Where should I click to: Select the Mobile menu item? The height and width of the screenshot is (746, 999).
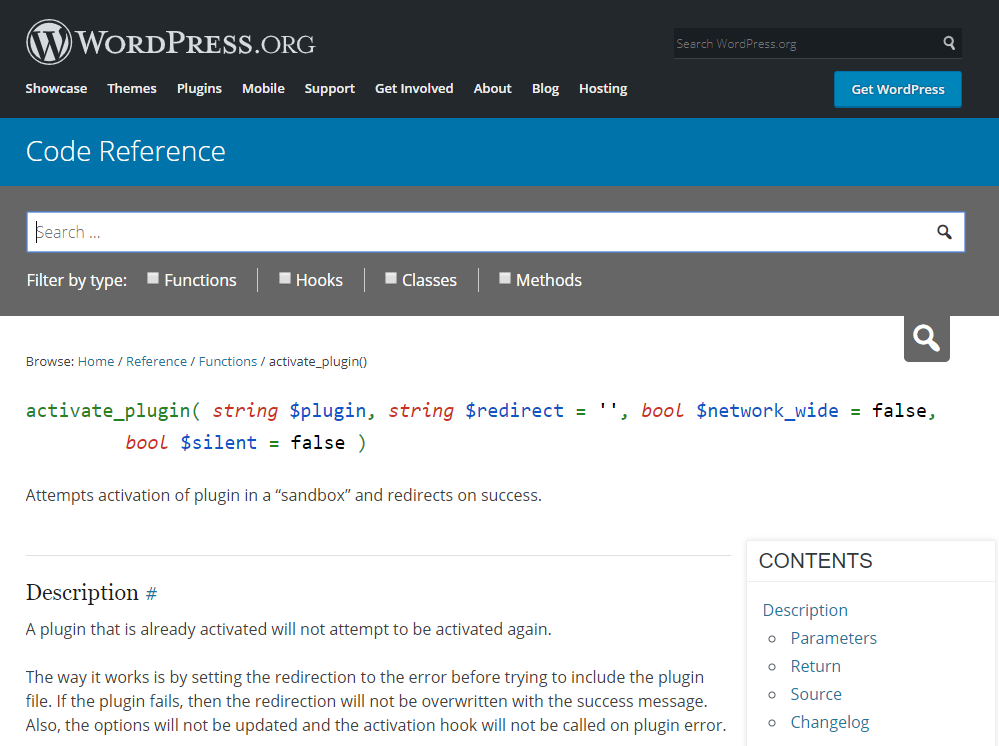[263, 89]
